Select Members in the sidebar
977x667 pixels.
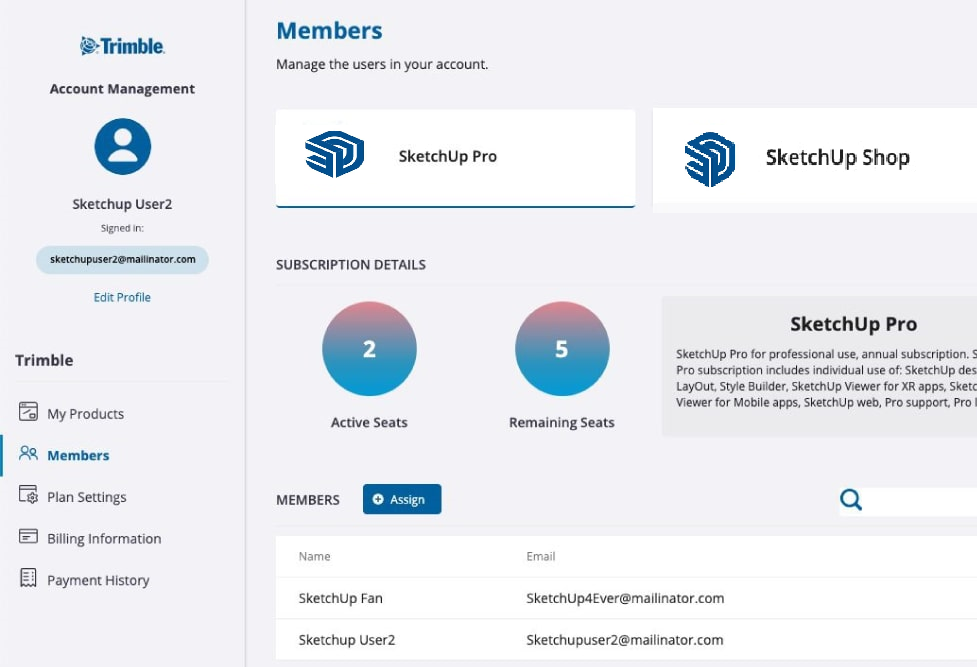click(78, 456)
